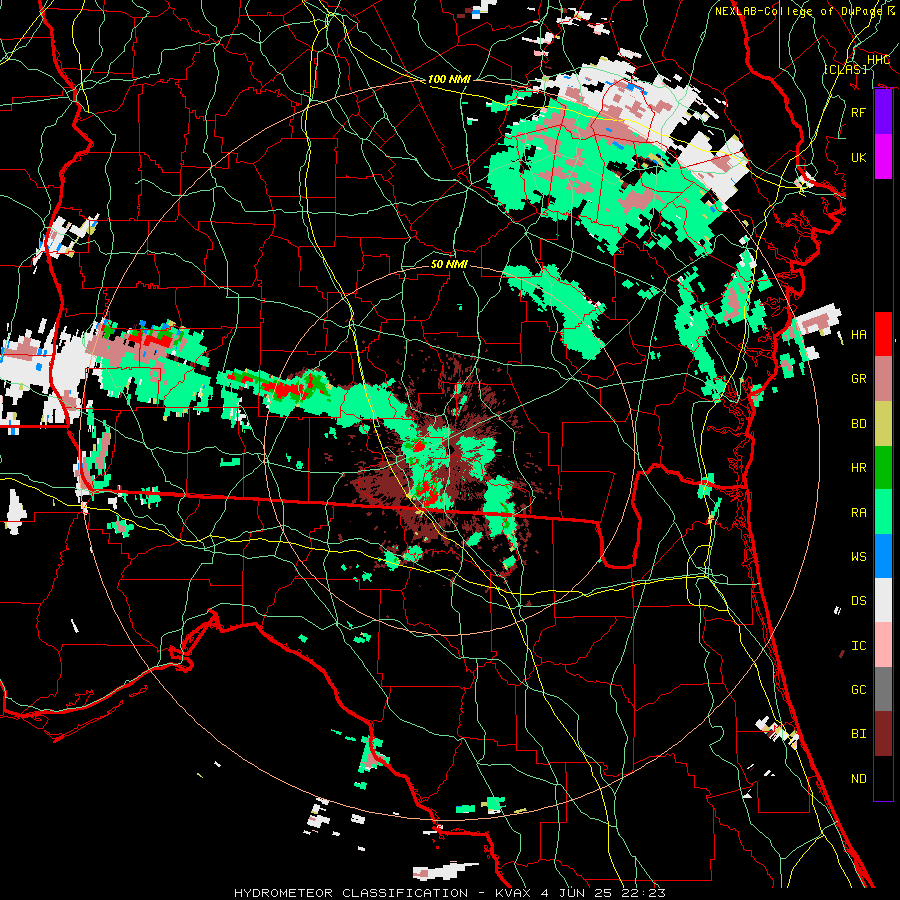Click the BI brown legend swatch
The height and width of the screenshot is (900, 900).
tap(883, 734)
